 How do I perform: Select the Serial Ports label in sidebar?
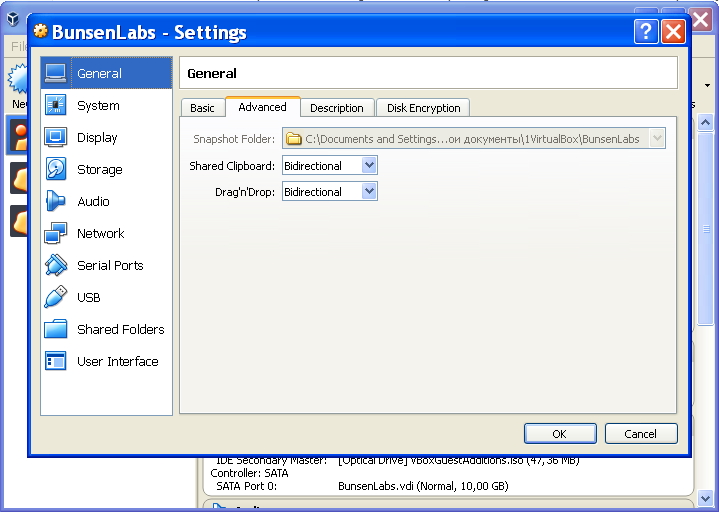110,265
